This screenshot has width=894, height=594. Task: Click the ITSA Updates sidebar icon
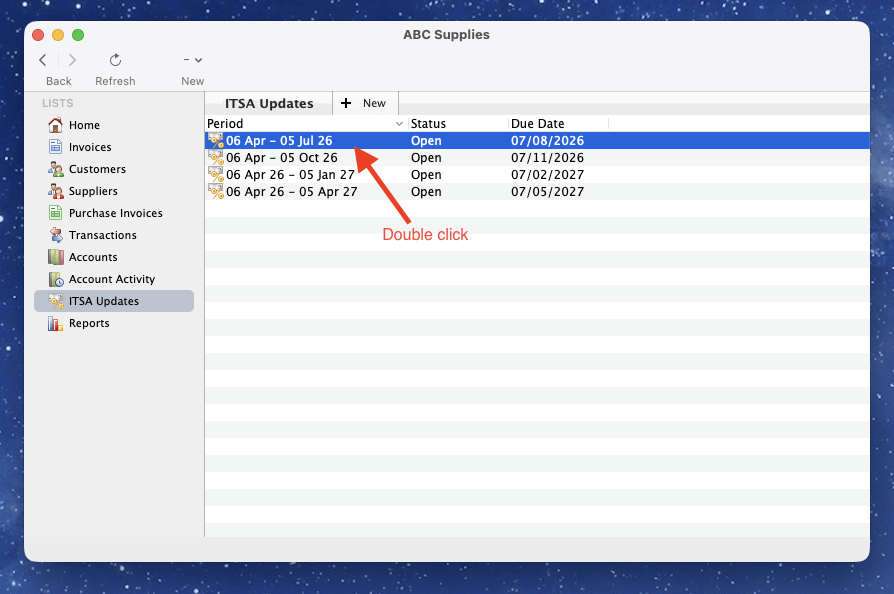[x=55, y=301]
